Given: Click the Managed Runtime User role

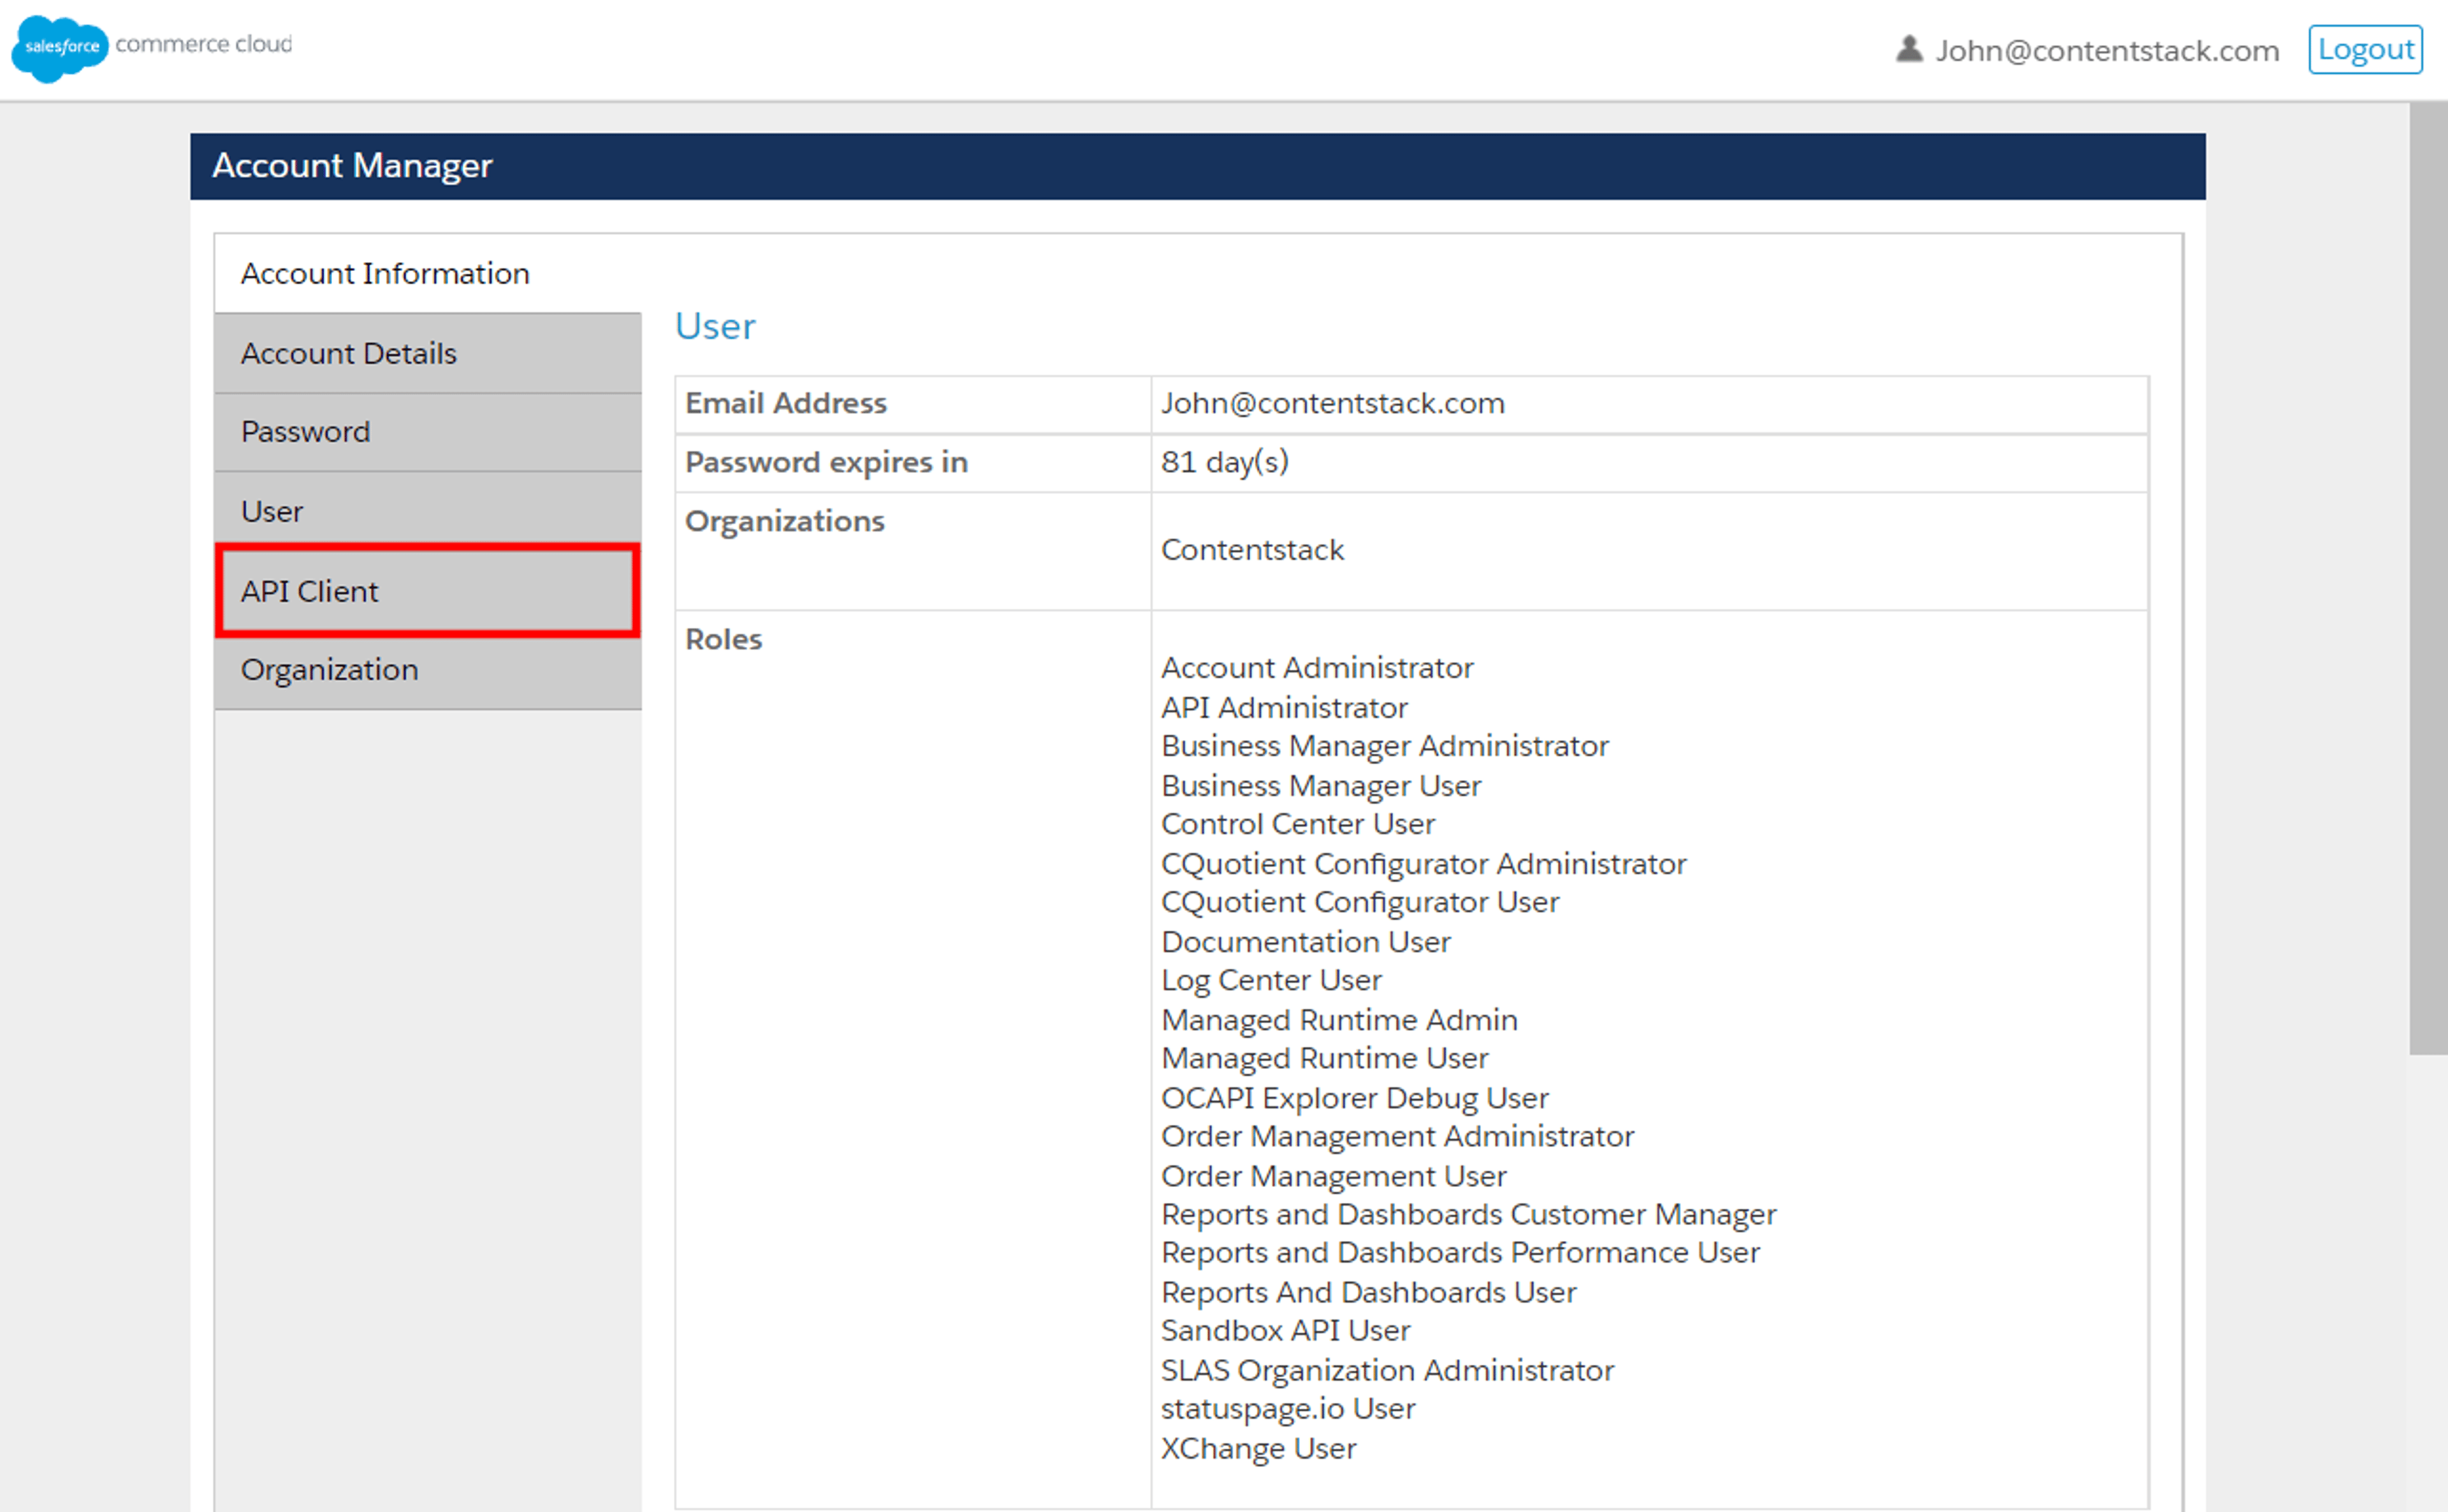Looking at the screenshot, I should point(1325,1058).
